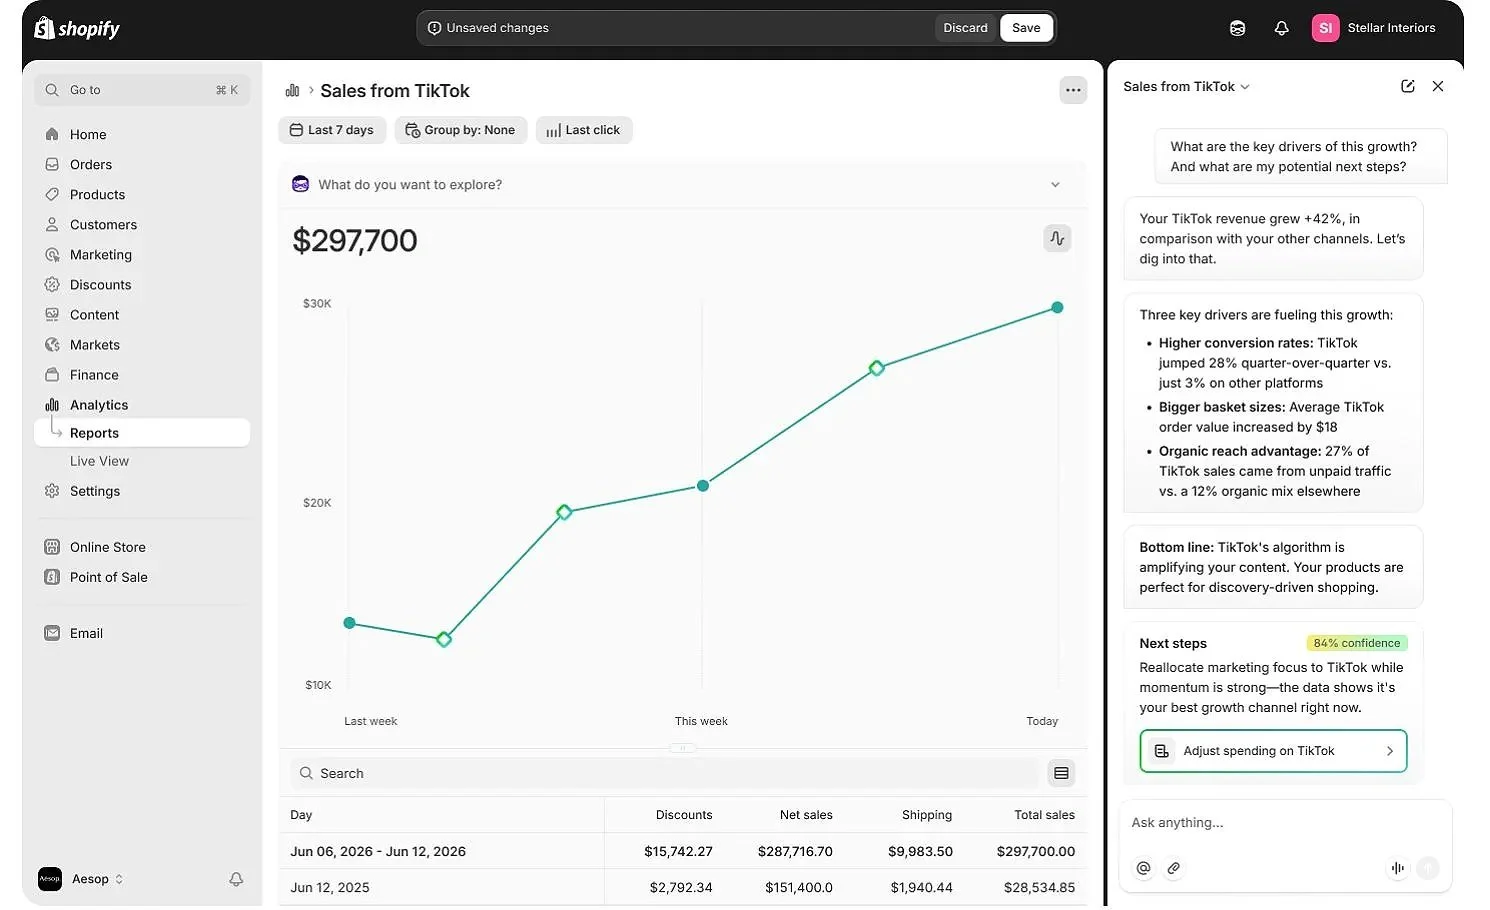Viewport: 1490px width, 910px height.
Task: Click the mention @ icon in chat
Action: click(x=1143, y=868)
